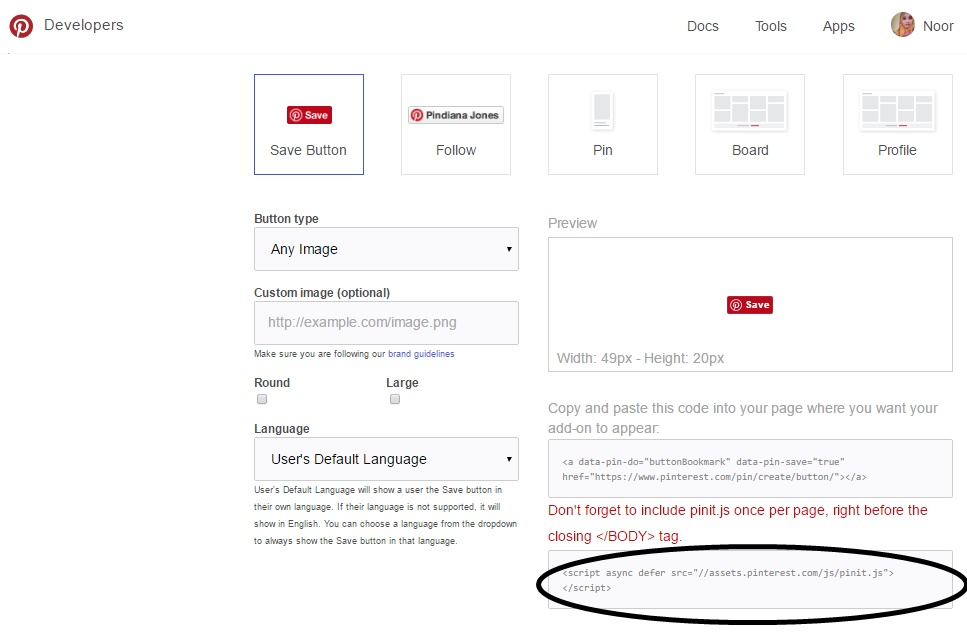The width and height of the screenshot is (967, 635).
Task: Open the Tools menu
Action: point(771,26)
